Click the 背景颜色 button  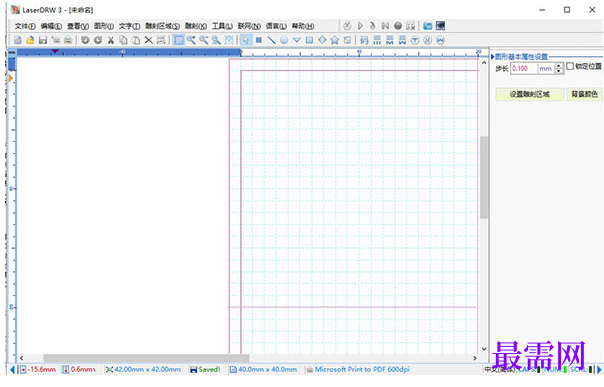tap(584, 94)
